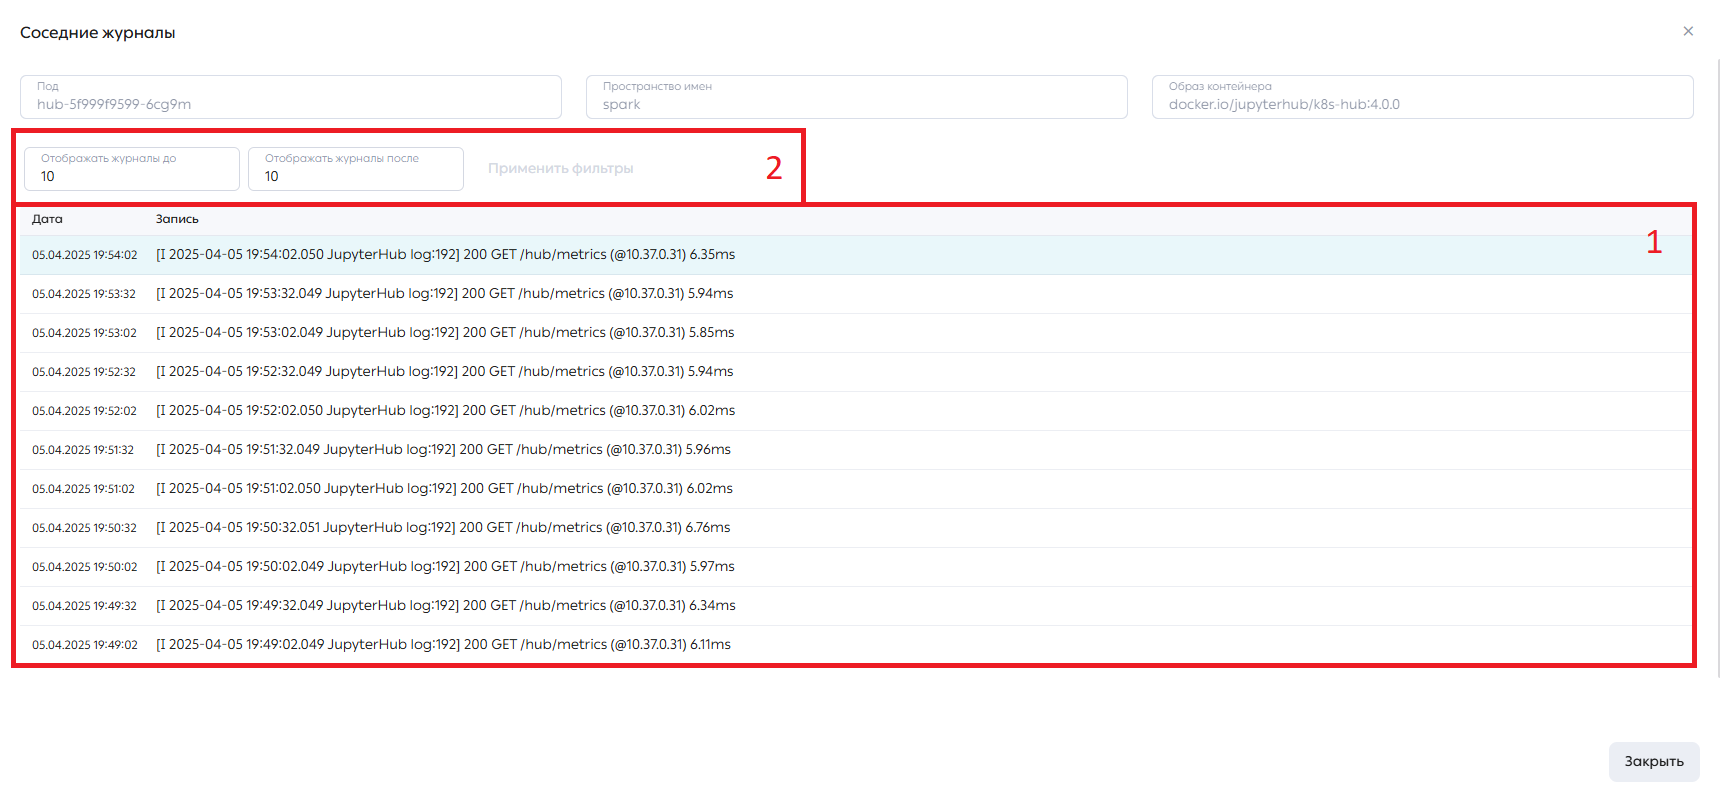
Task: Click Применить фильтры button
Action: pos(560,168)
